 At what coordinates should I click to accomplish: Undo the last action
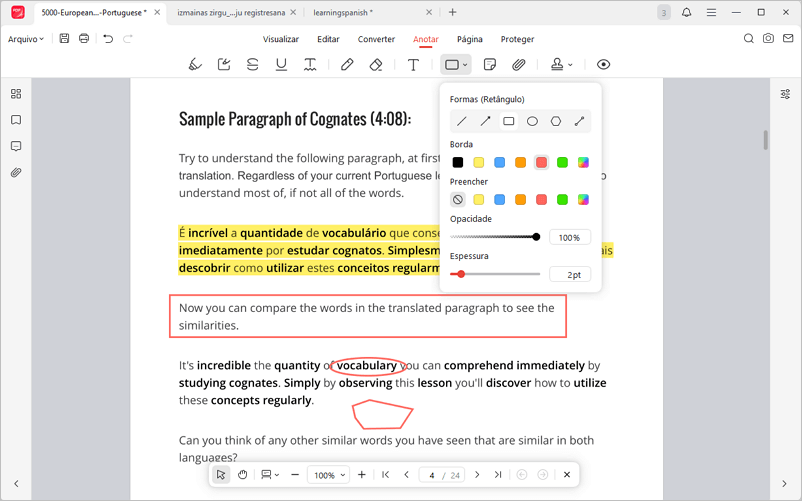tap(108, 38)
